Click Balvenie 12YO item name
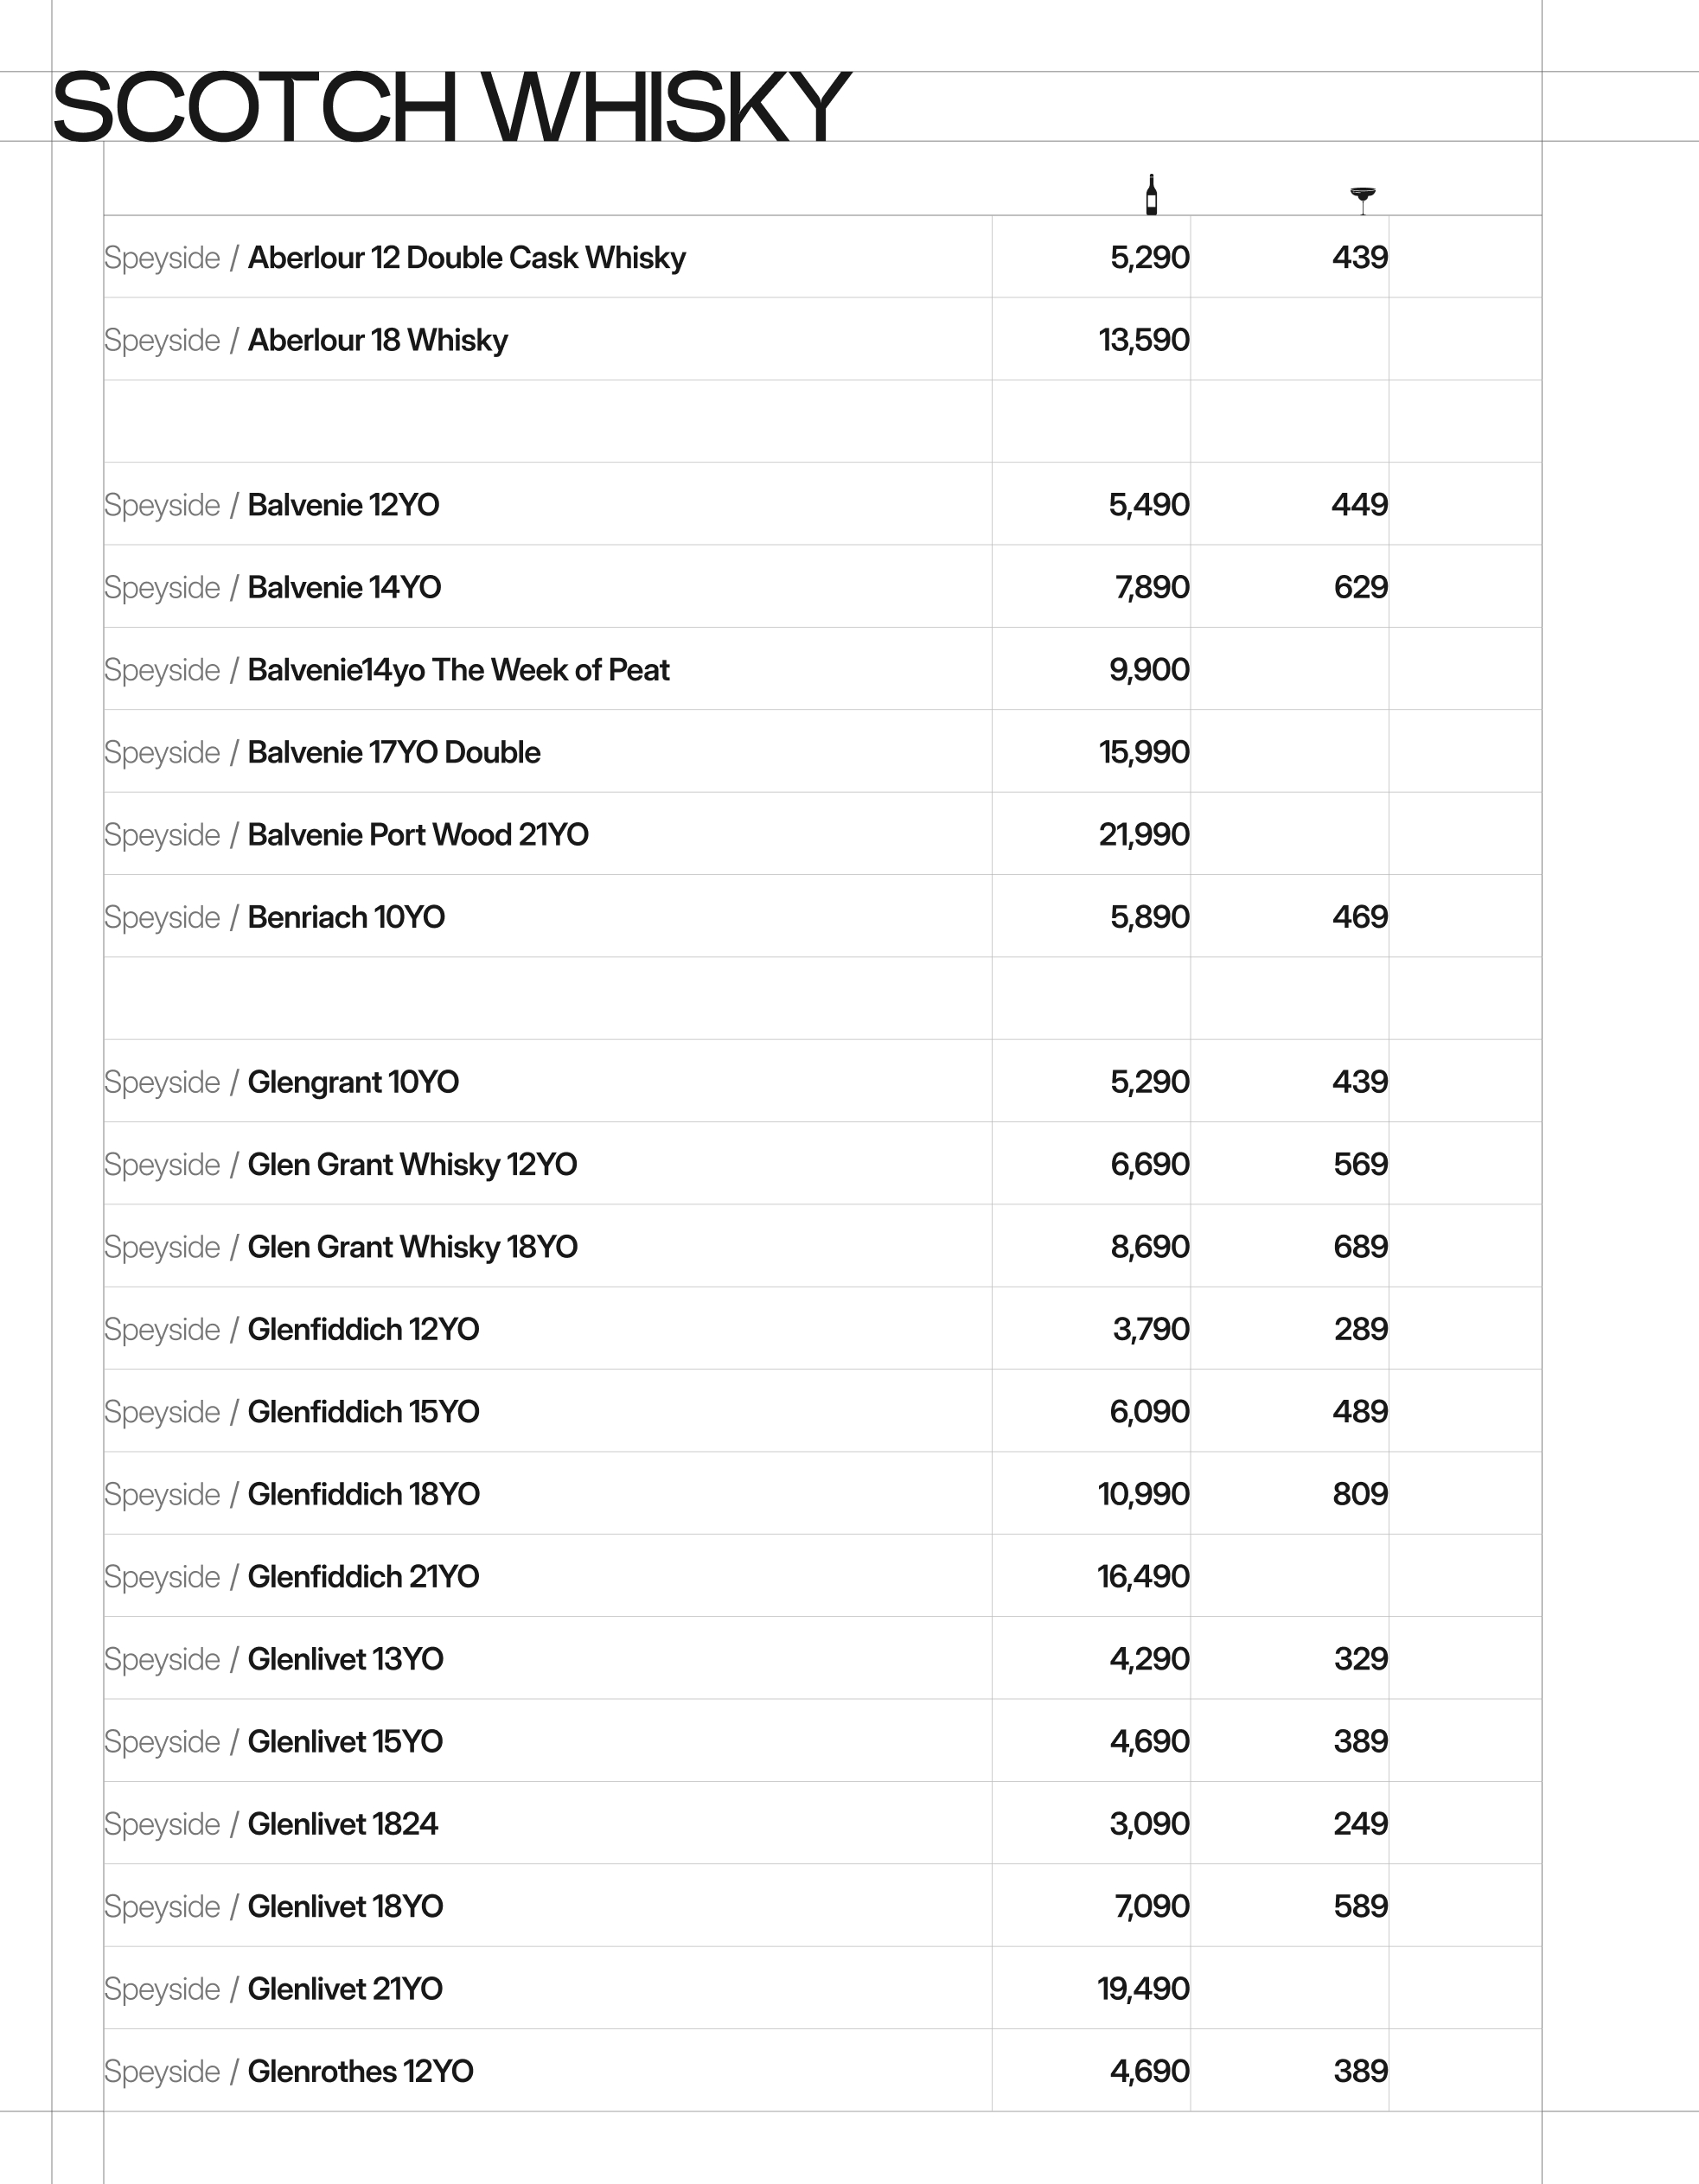The width and height of the screenshot is (1699, 2184). pyautogui.click(x=343, y=505)
